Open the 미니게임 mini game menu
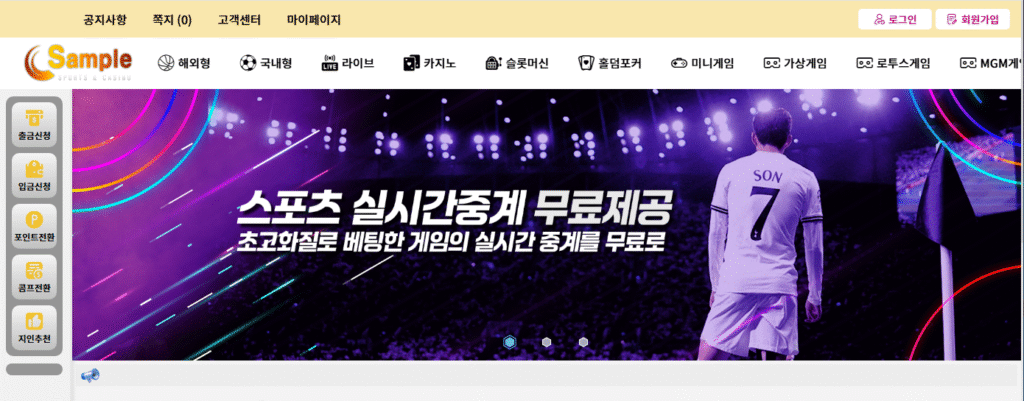This screenshot has height=401, width=1024. pos(702,63)
